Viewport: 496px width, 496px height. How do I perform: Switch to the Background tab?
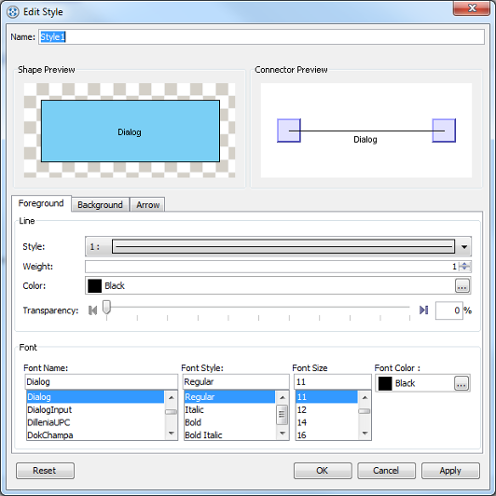pos(100,205)
